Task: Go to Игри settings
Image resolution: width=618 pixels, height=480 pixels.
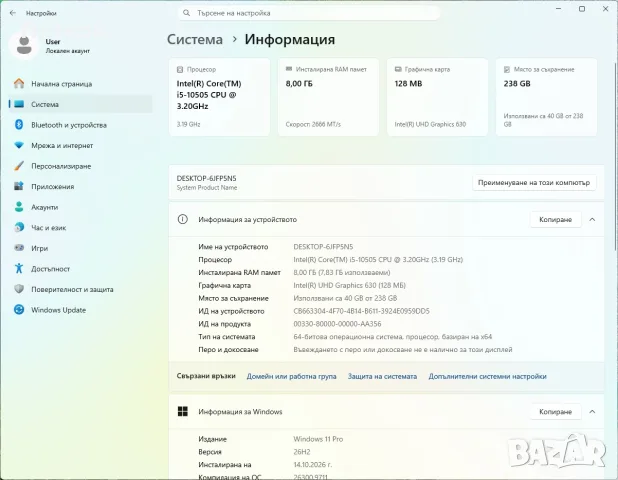Action: click(x=80, y=248)
